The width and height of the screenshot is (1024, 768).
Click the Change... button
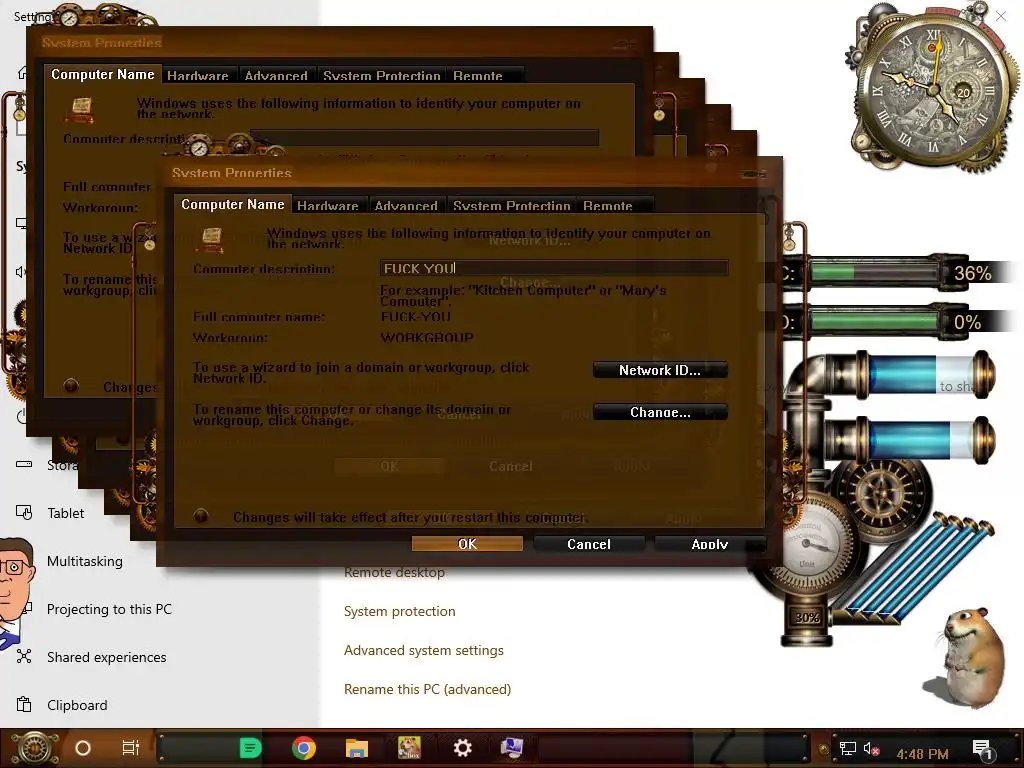click(x=660, y=412)
